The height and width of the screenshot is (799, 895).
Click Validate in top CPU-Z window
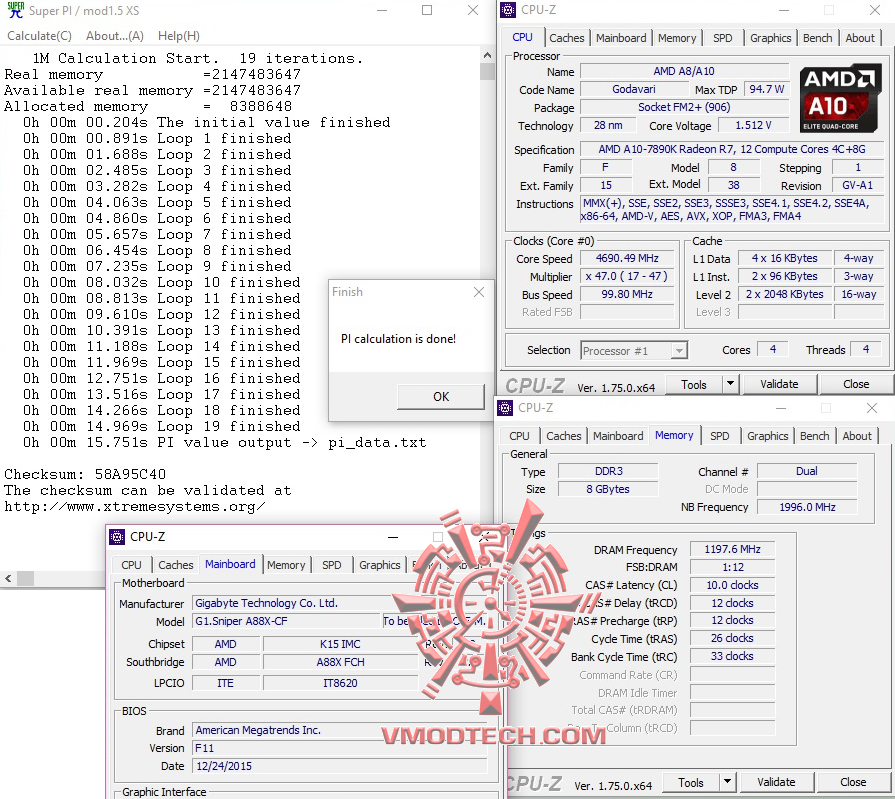click(x=779, y=385)
